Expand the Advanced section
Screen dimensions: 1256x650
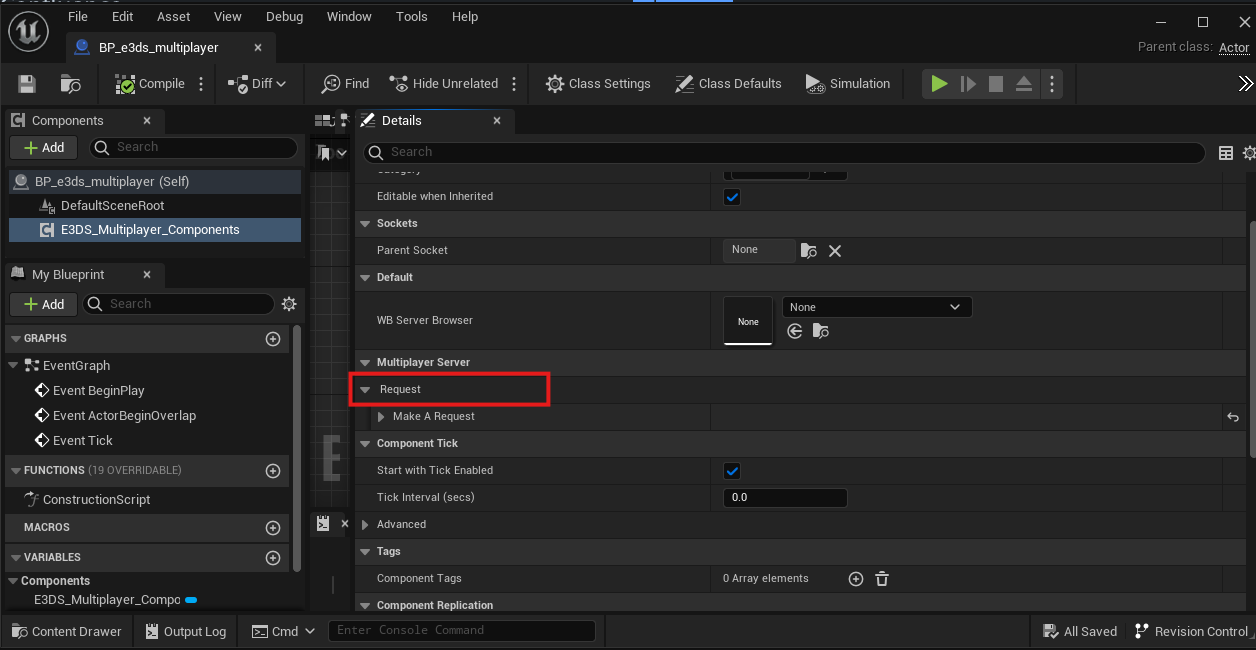(365, 525)
